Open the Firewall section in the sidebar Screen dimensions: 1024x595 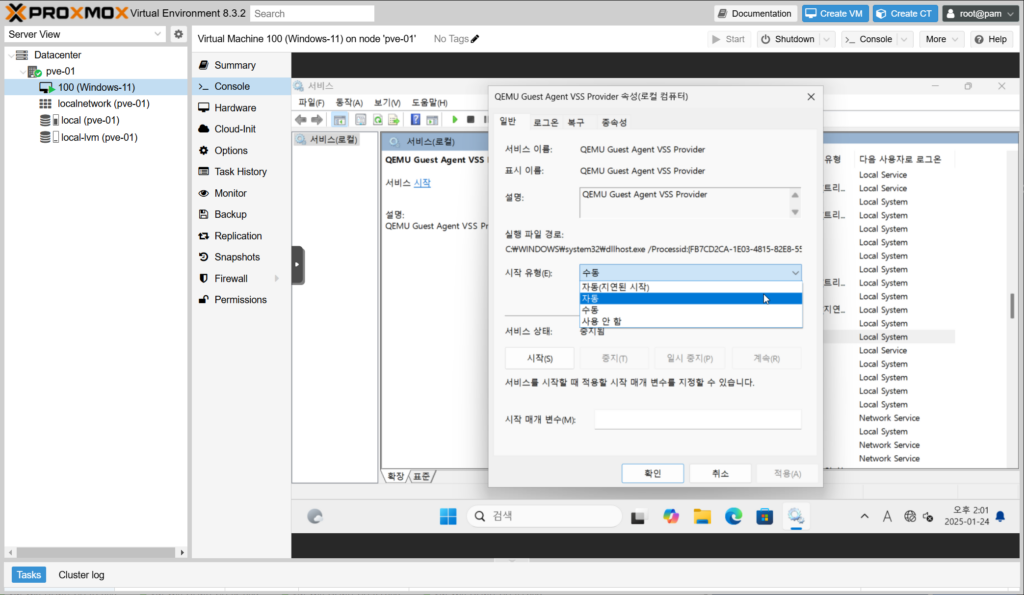coord(230,278)
